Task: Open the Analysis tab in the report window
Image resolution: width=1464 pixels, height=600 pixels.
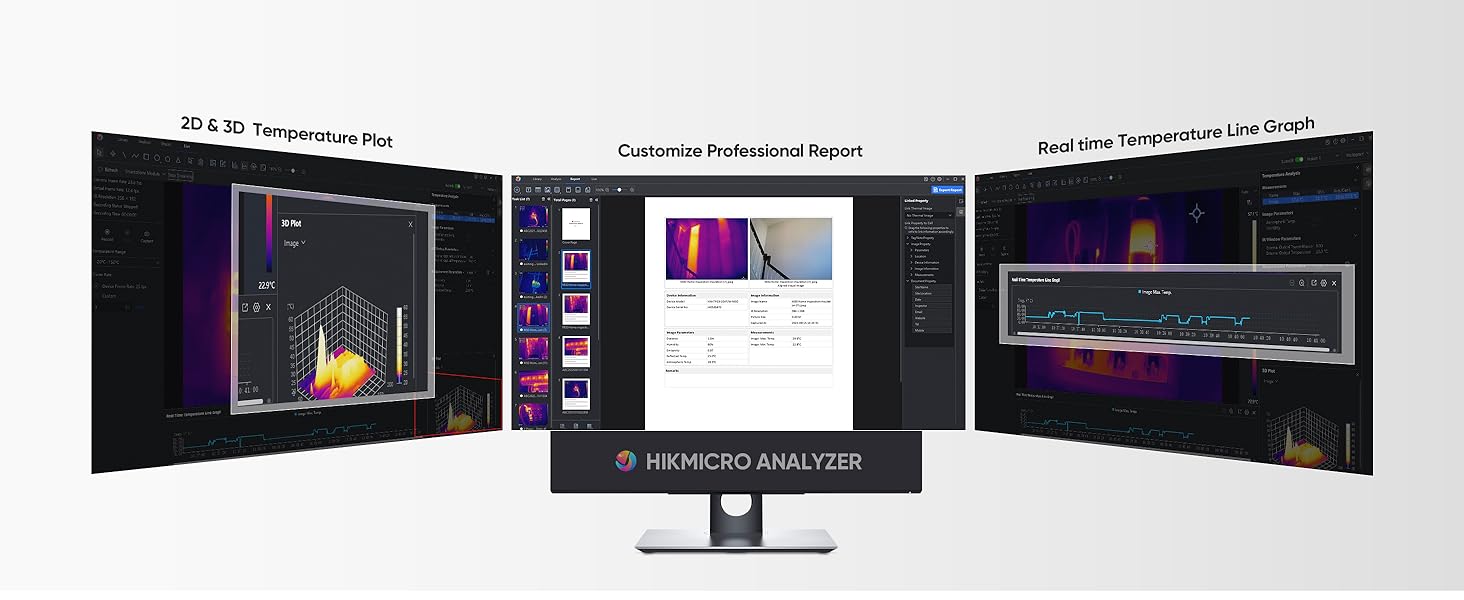Action: click(555, 179)
